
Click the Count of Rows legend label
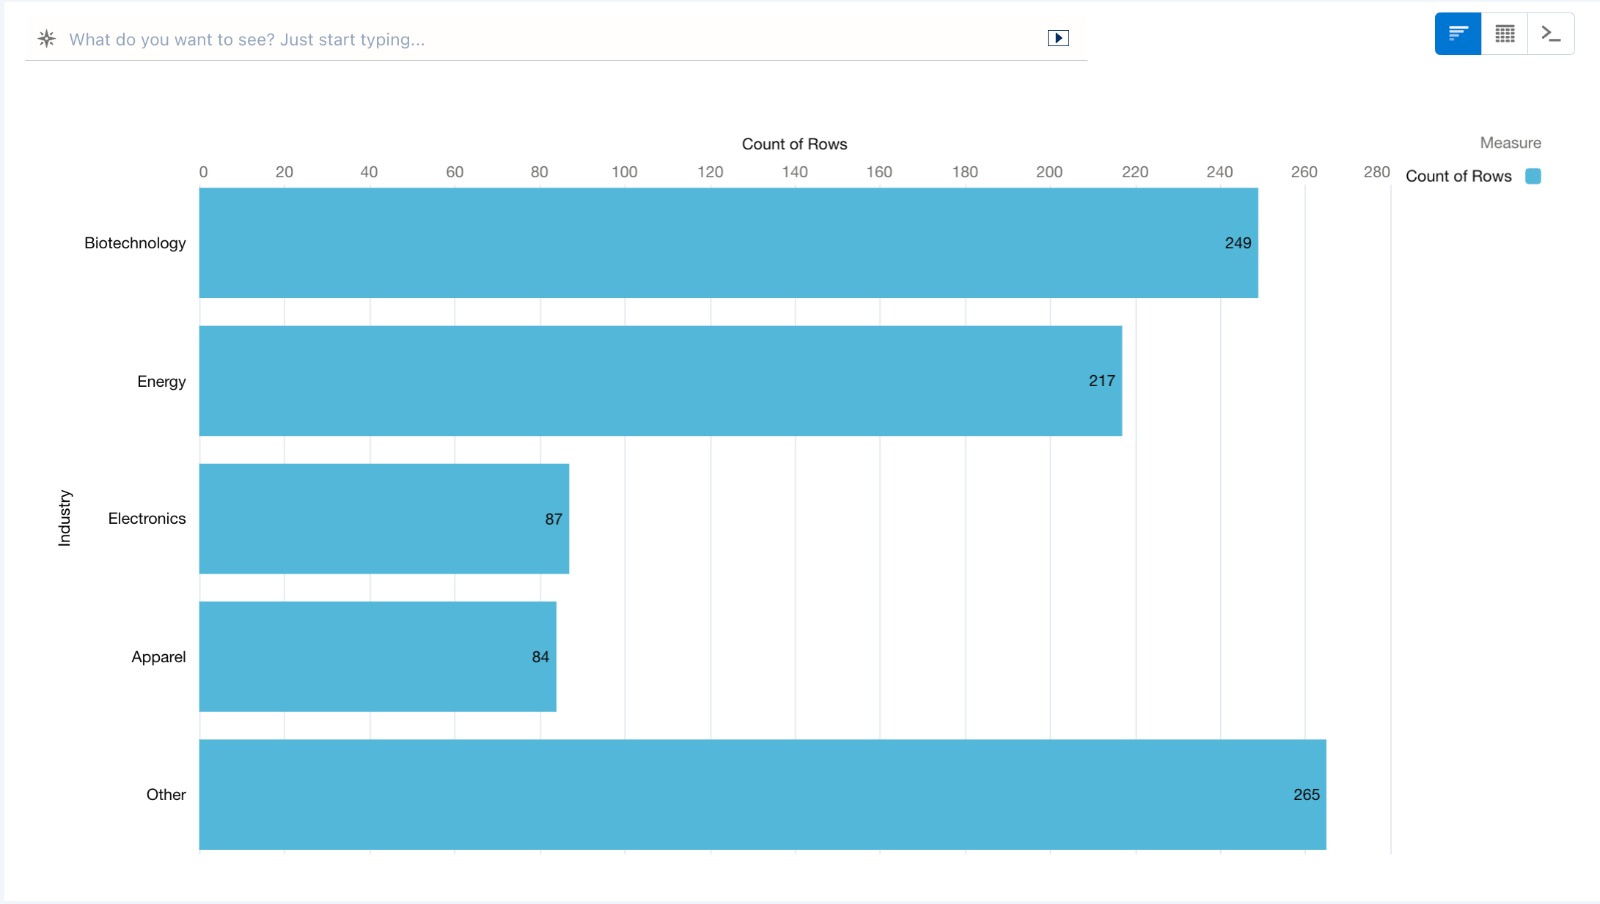[x=1458, y=176]
